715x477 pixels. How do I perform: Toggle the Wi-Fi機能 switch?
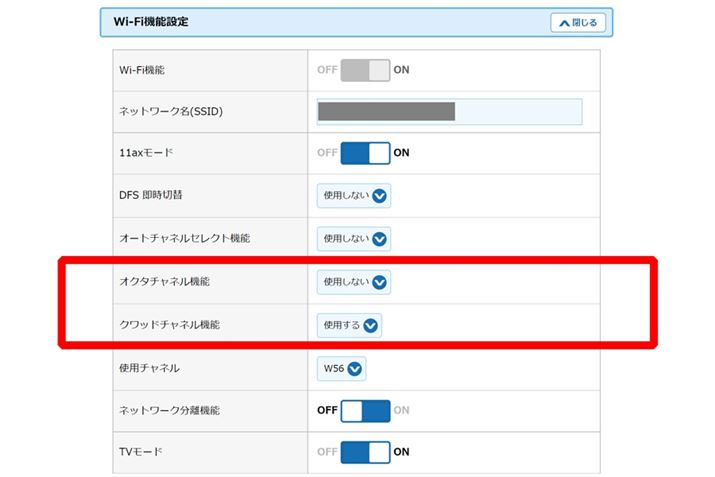[x=365, y=70]
